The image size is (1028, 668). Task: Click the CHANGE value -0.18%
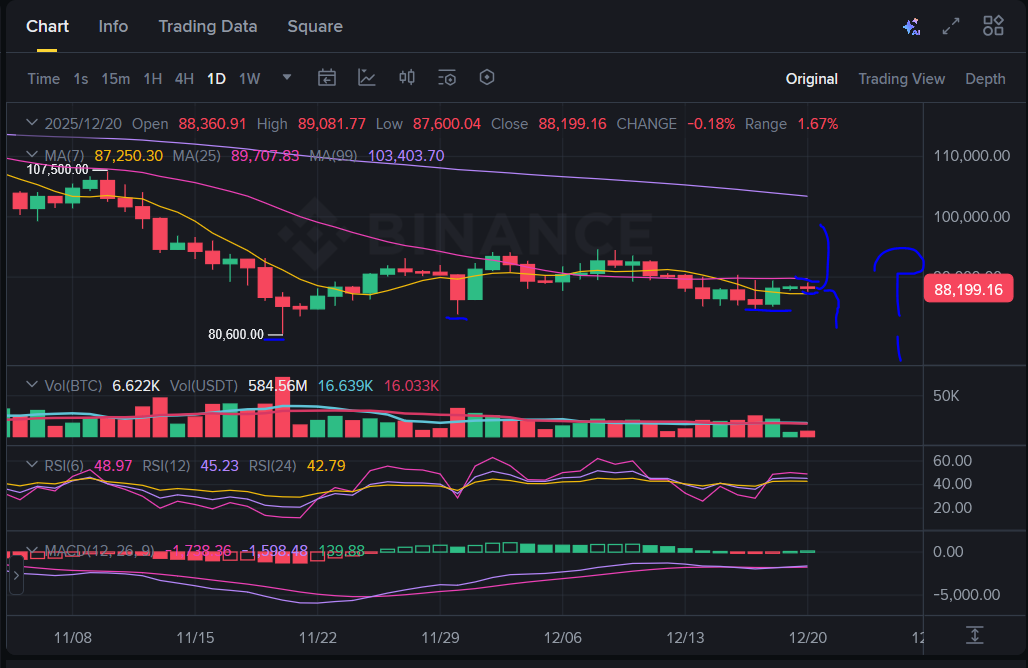click(x=711, y=123)
